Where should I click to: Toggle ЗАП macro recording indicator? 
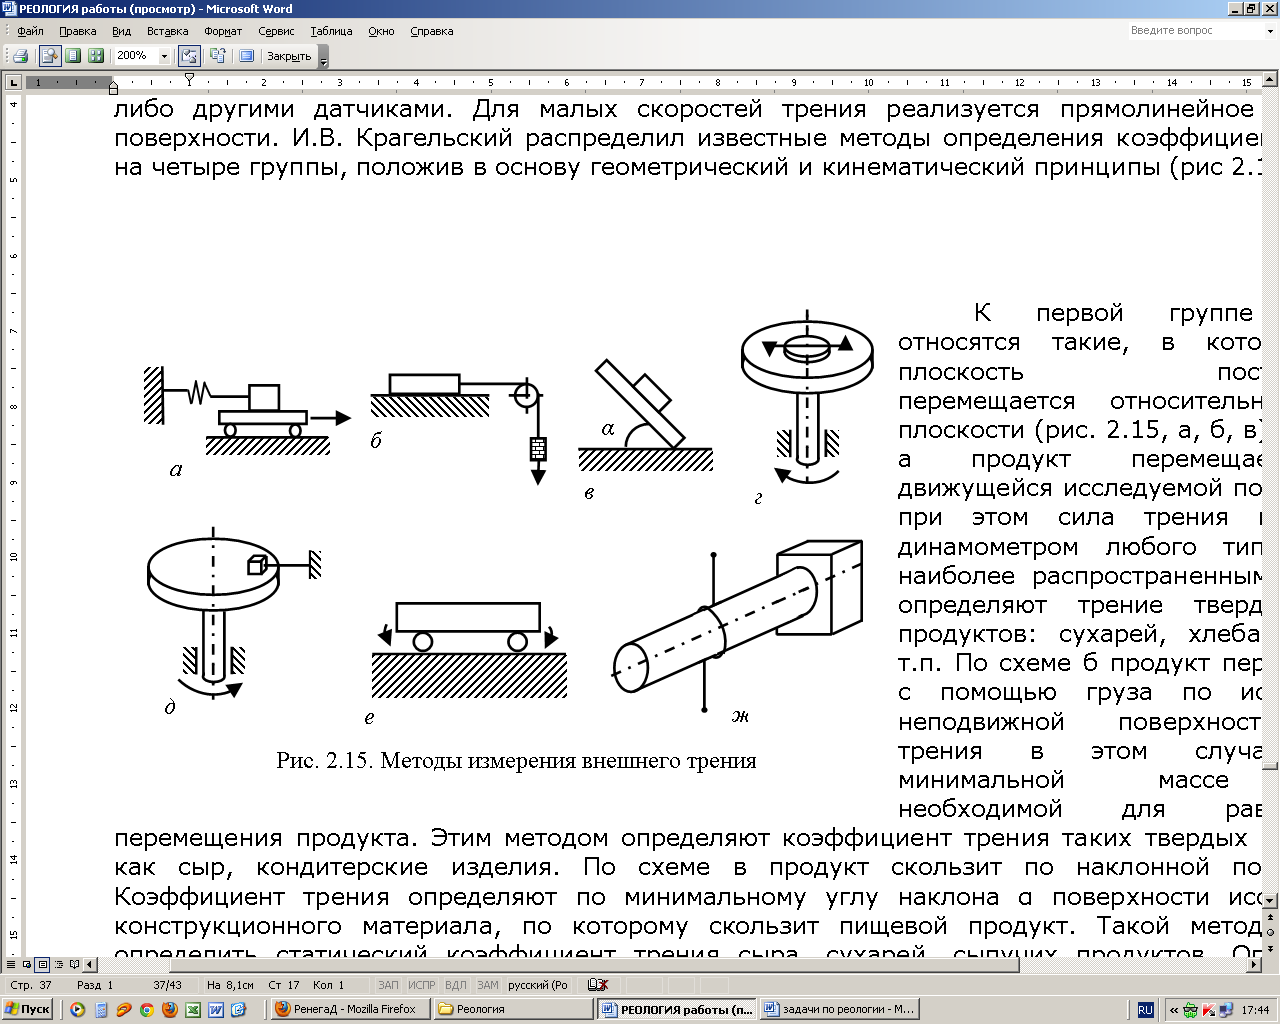point(388,985)
